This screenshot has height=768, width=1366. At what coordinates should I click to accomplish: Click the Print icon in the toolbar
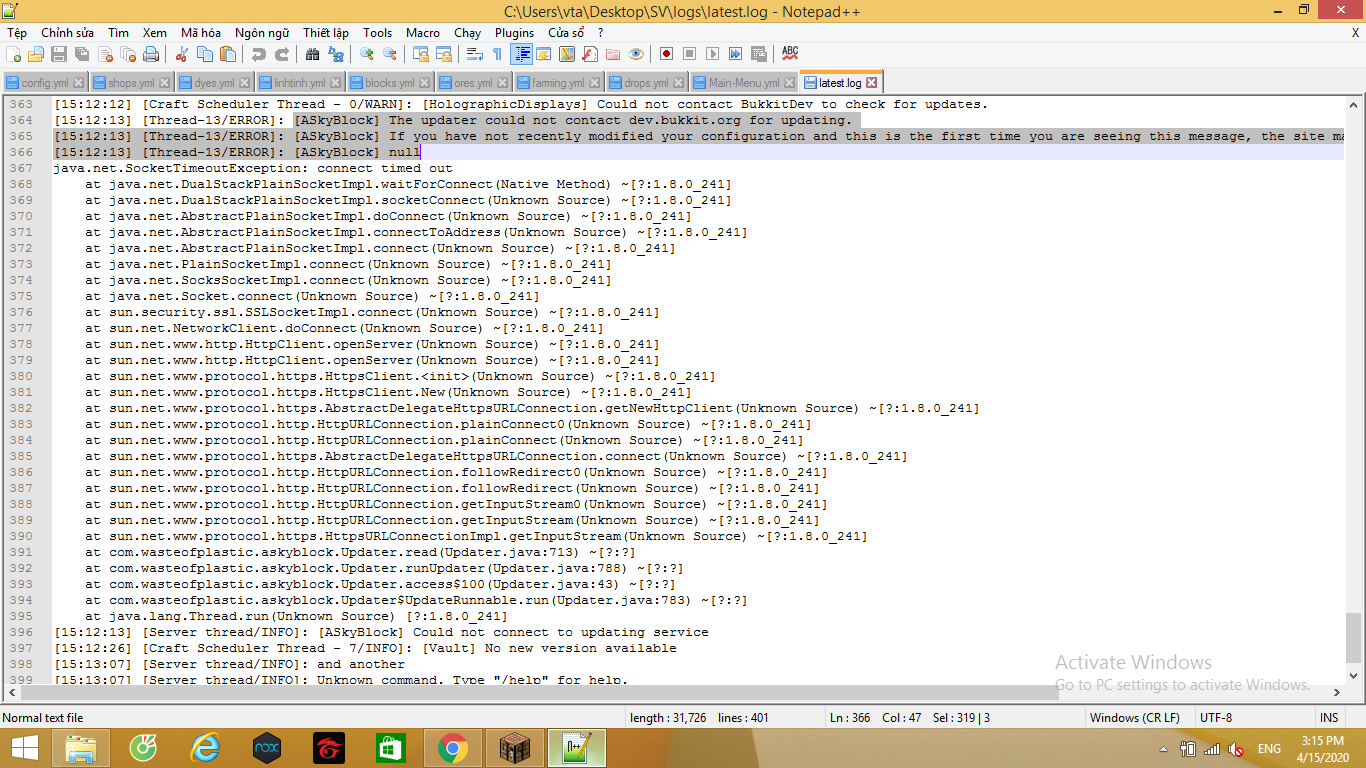(x=151, y=54)
